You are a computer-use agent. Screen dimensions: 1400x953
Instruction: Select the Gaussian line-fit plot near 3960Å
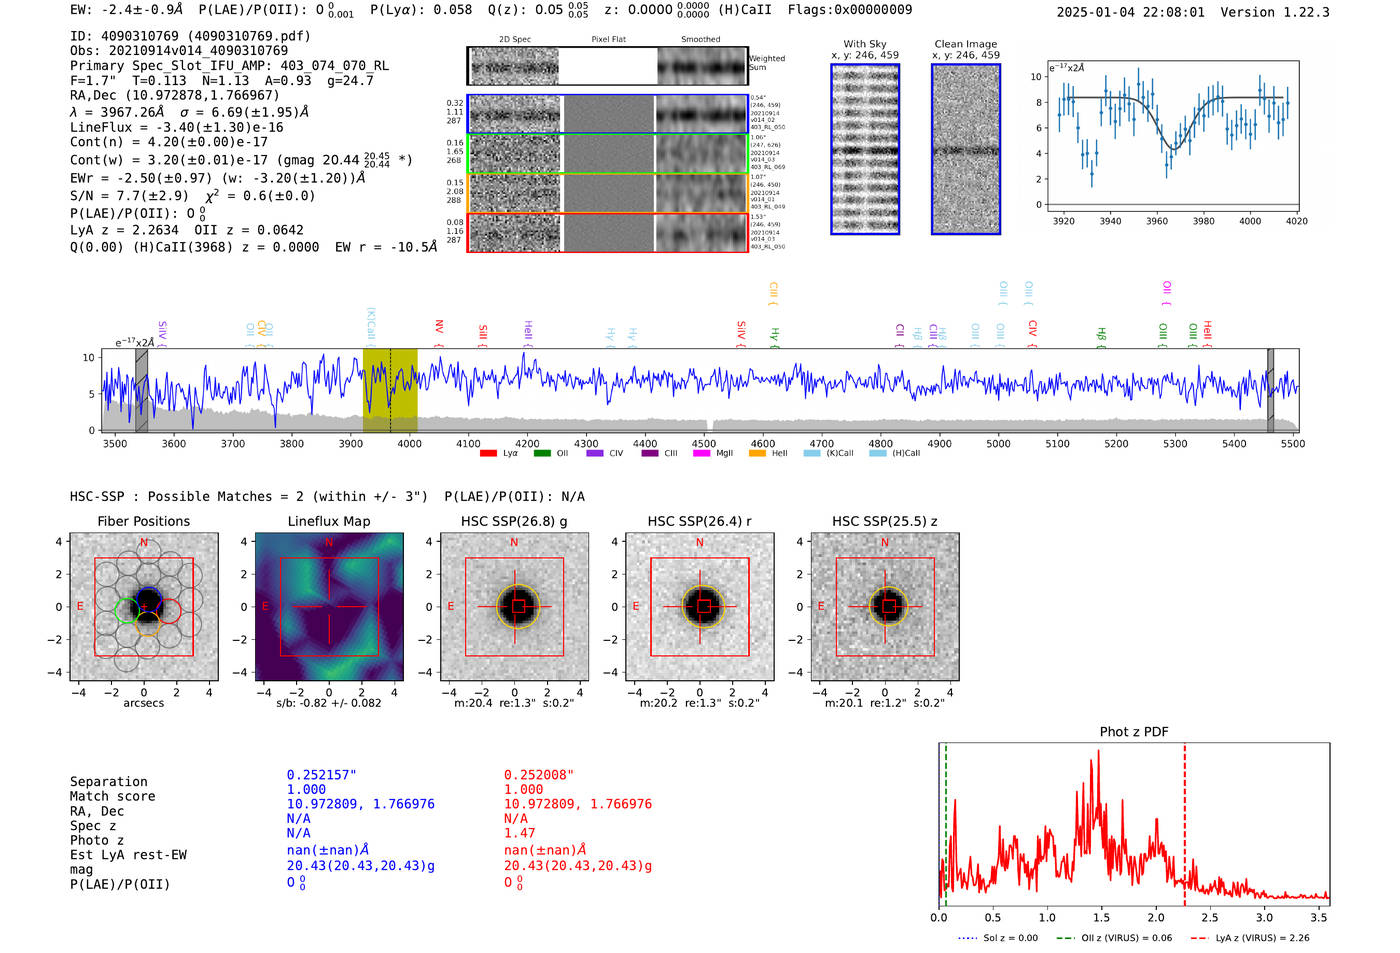point(1173,135)
